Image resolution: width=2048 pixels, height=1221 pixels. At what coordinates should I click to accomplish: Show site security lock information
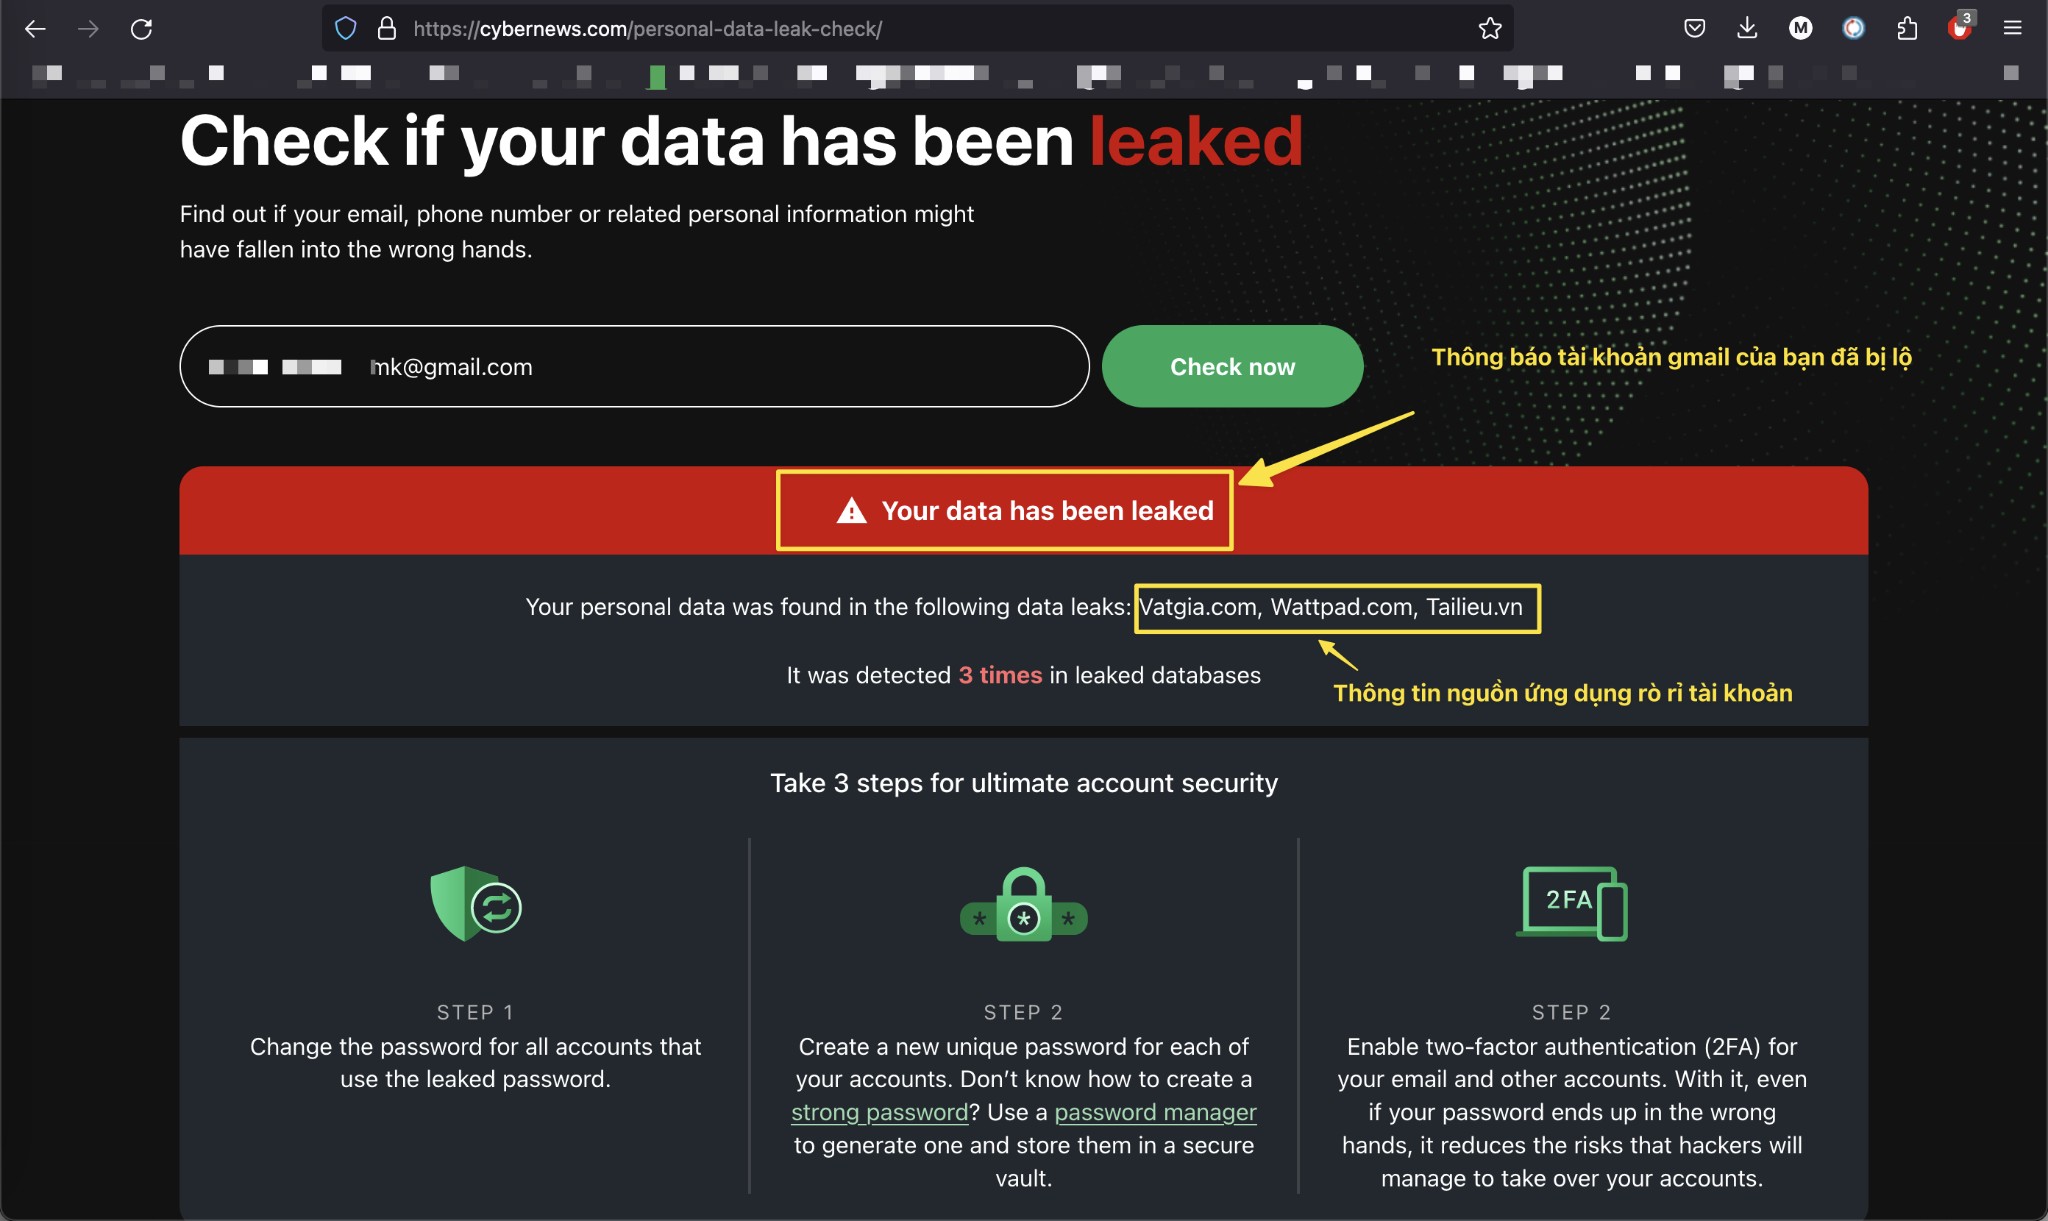click(x=387, y=29)
